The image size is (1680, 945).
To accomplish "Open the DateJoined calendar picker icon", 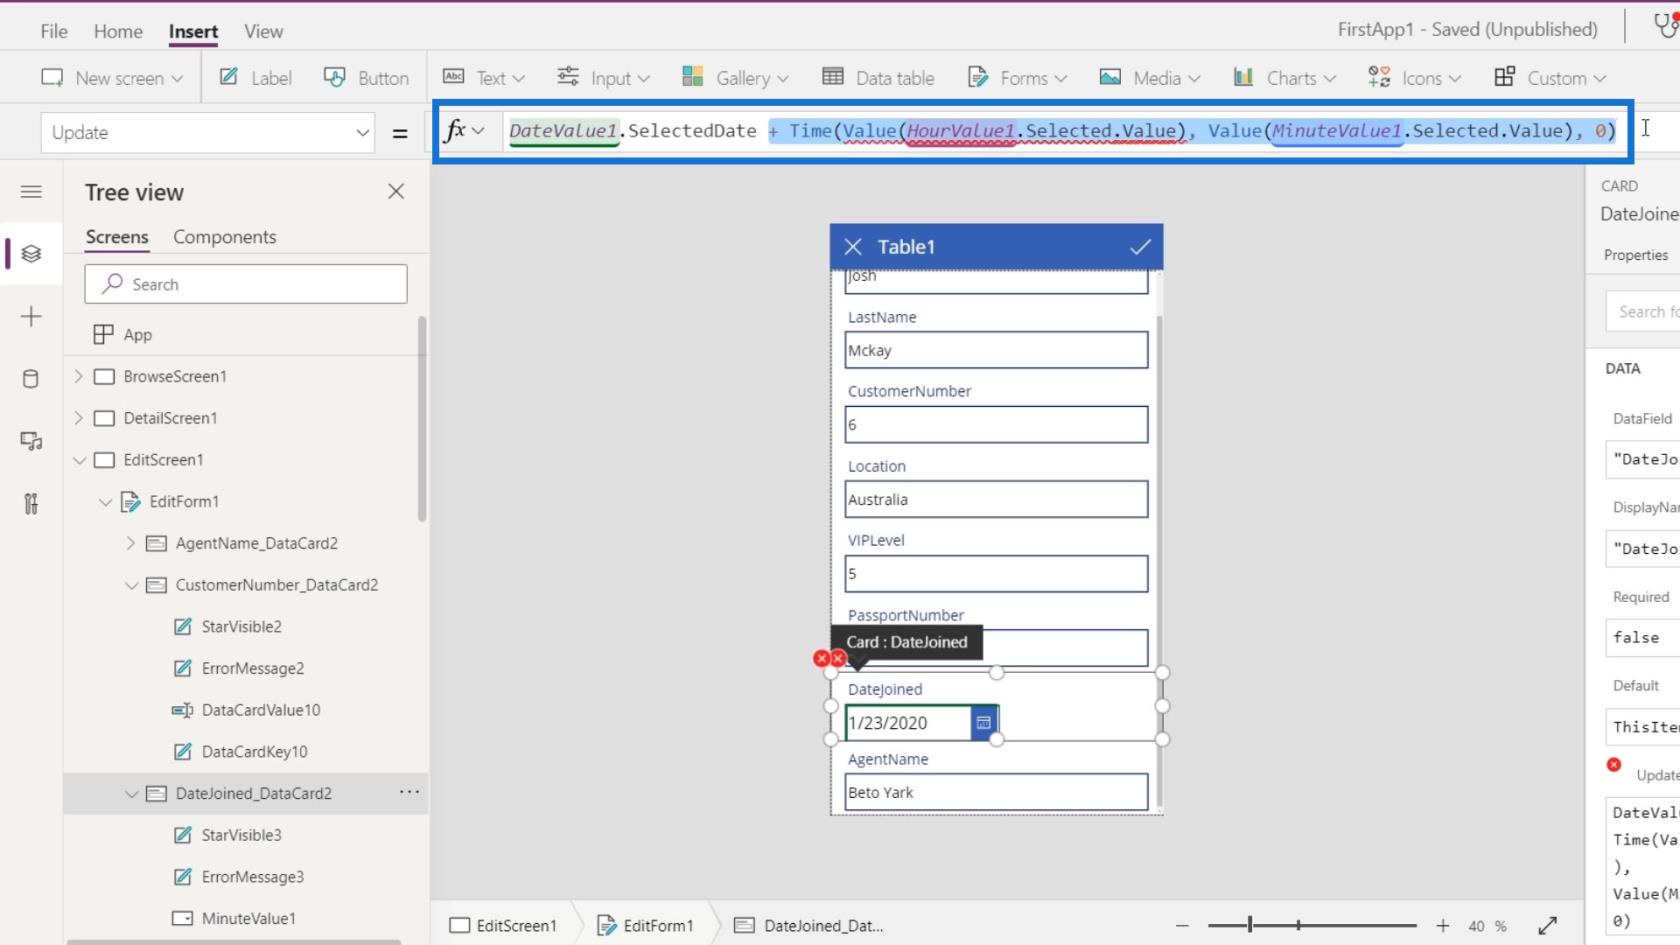I will (x=984, y=722).
